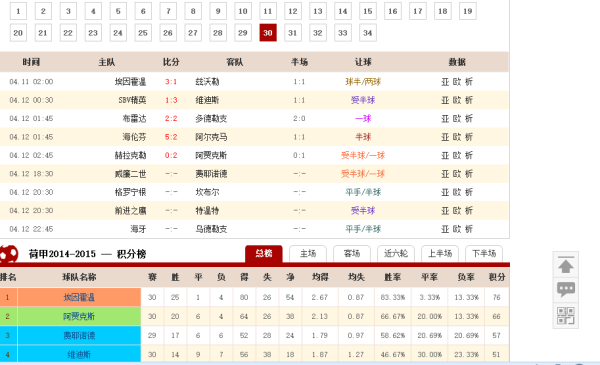The width and height of the screenshot is (600, 365).
Task: Go to round 19
Action: [x=468, y=11]
